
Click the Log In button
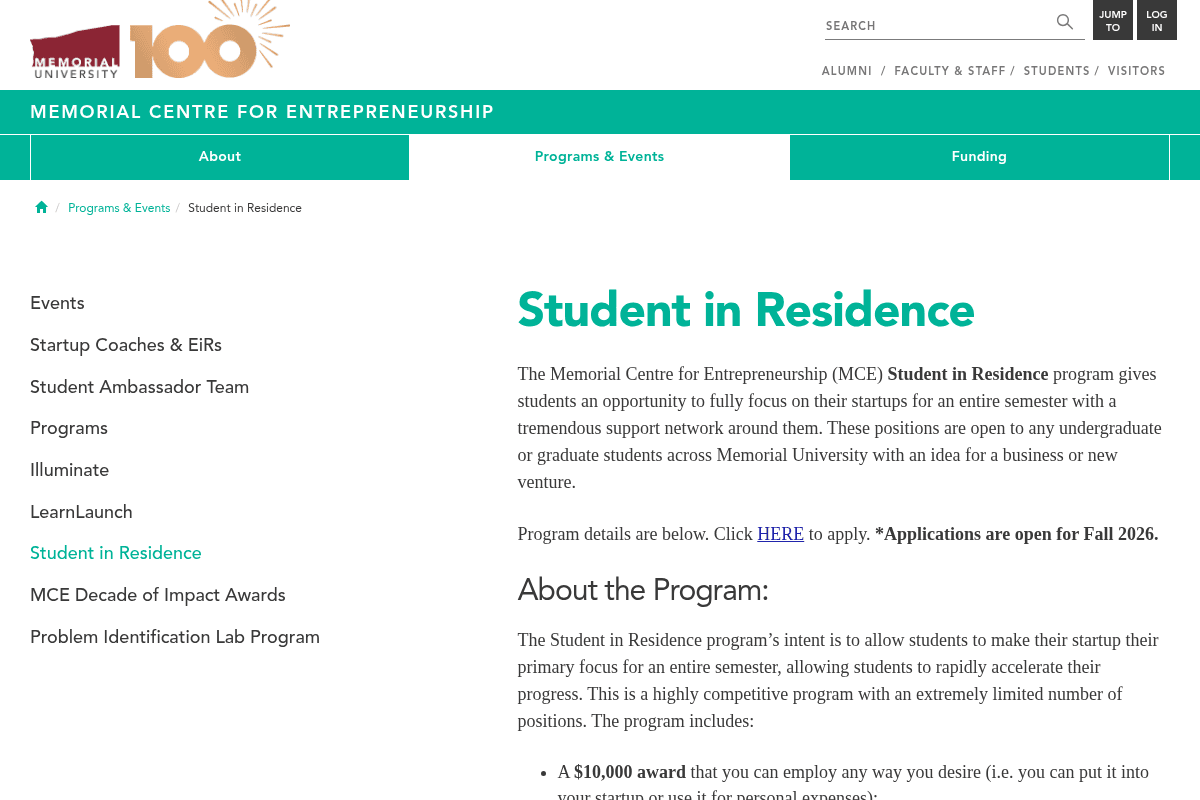point(1157,20)
